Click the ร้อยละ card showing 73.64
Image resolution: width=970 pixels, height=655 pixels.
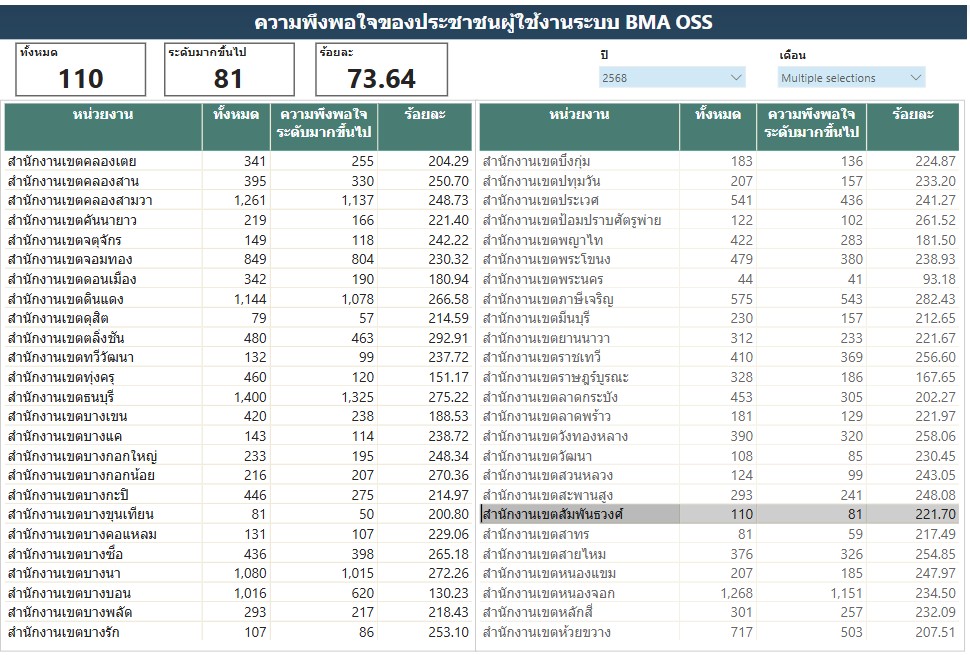coord(381,69)
